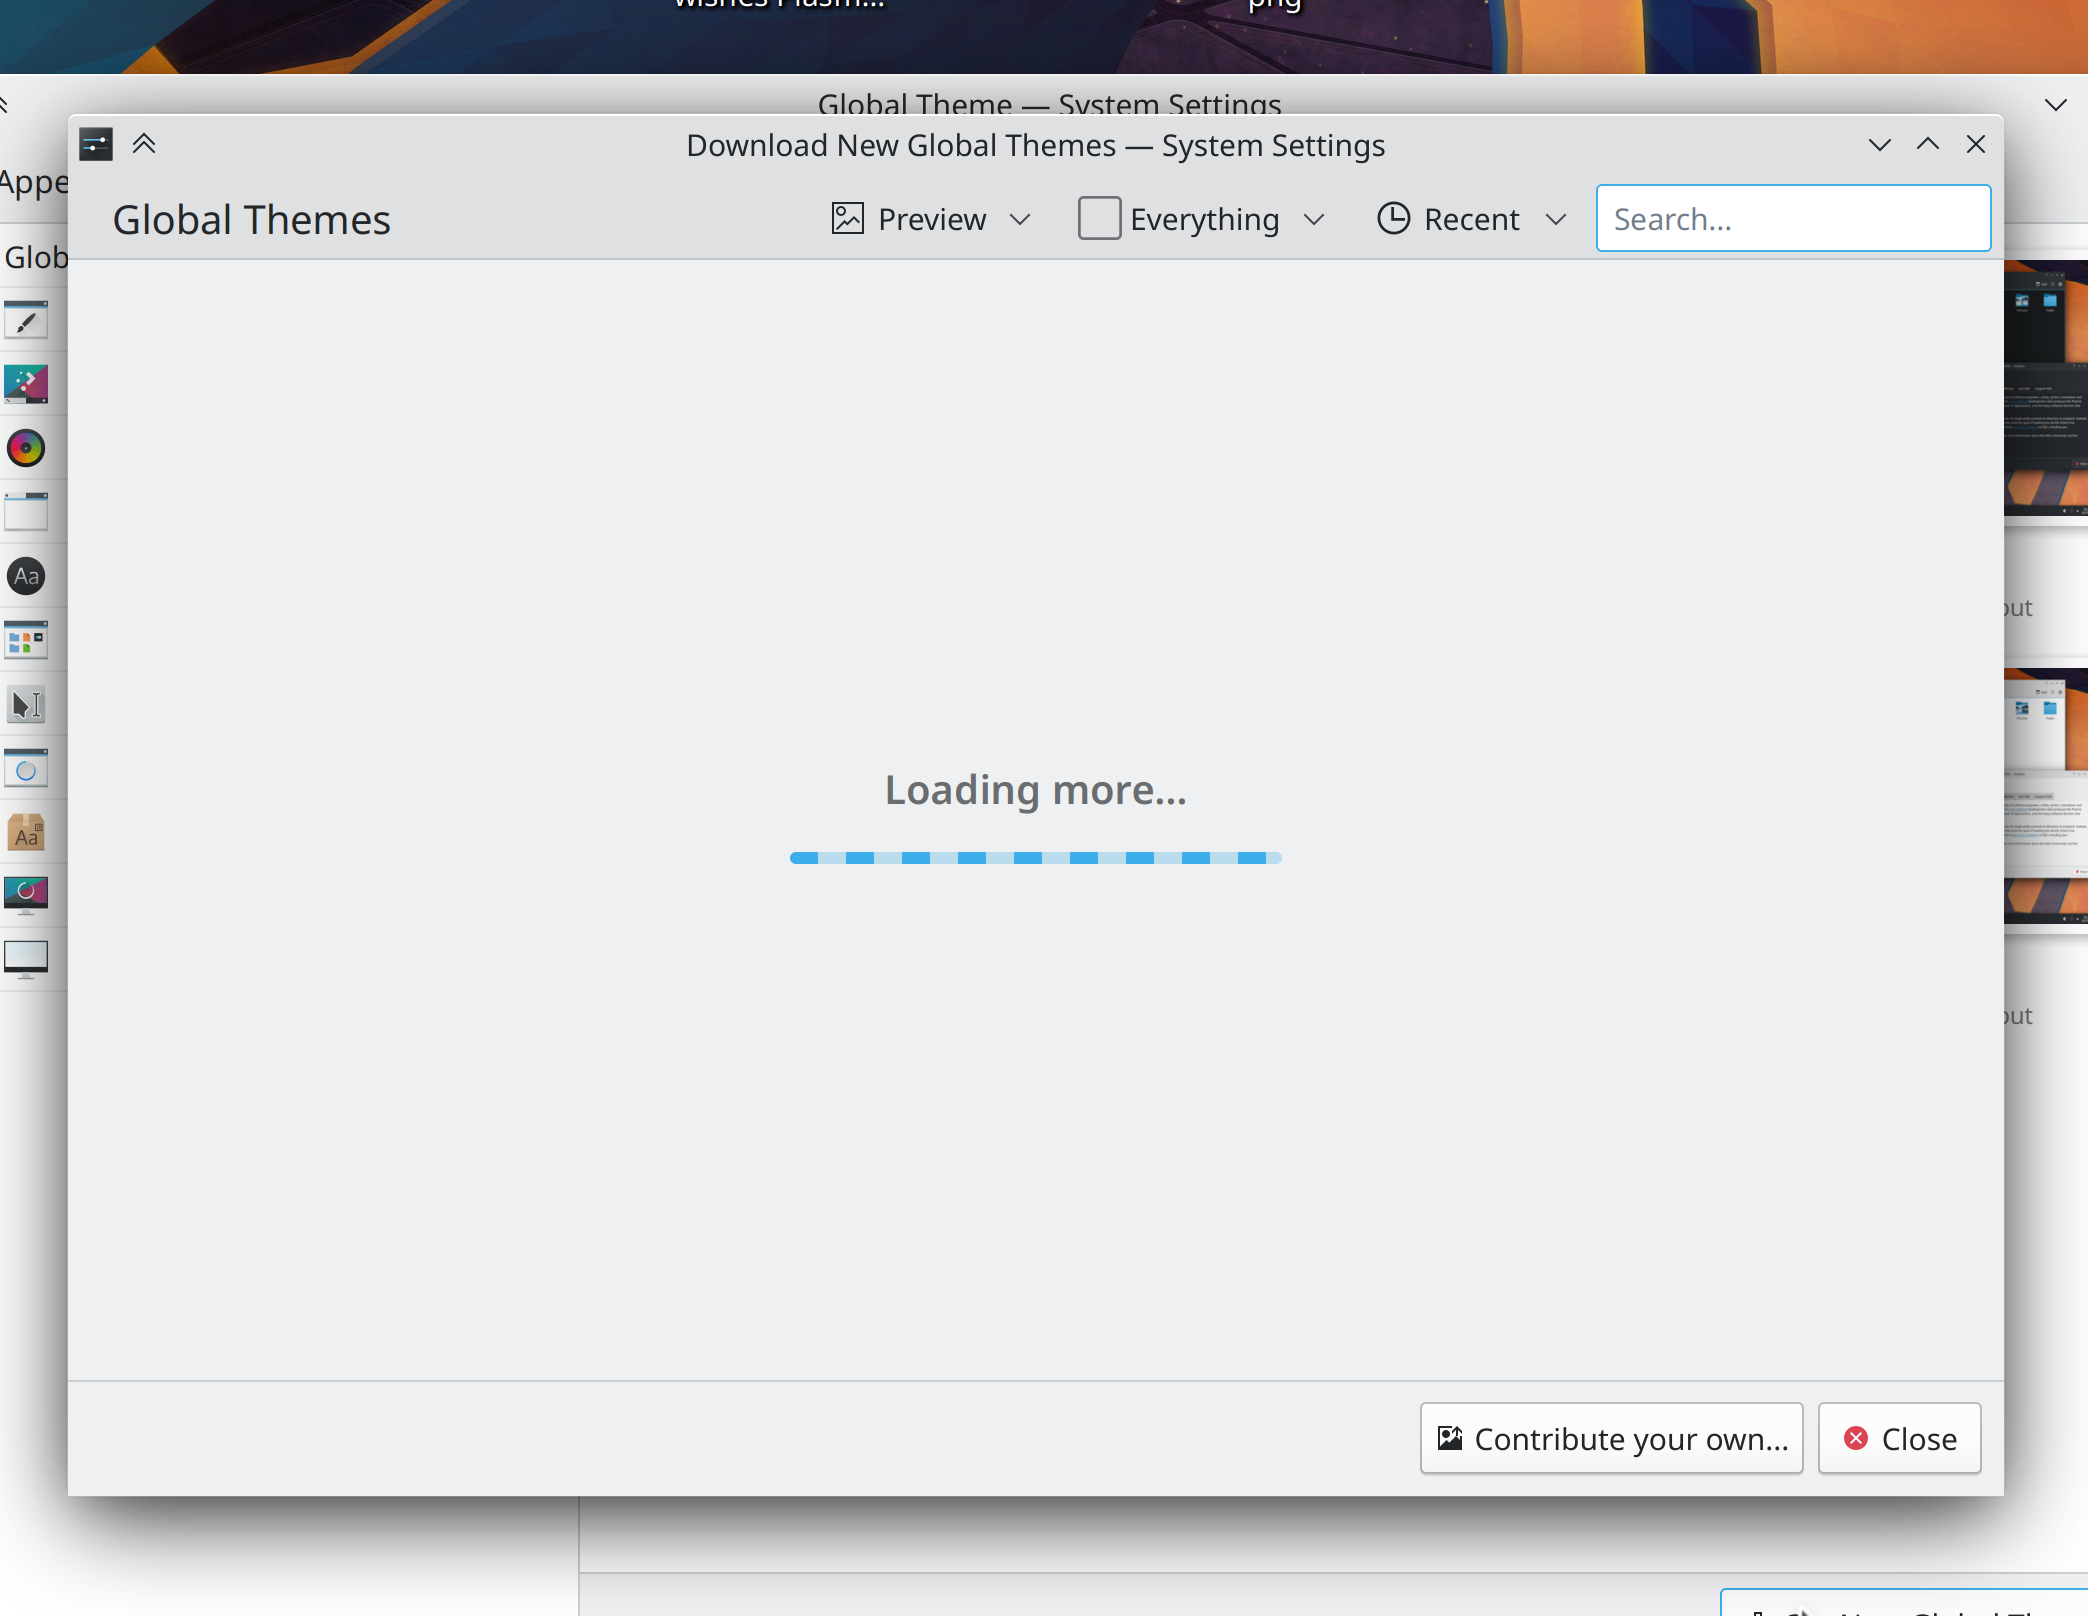The image size is (2088, 1616).
Task: Toggle the Everything category checkbox icon
Action: click(1099, 218)
